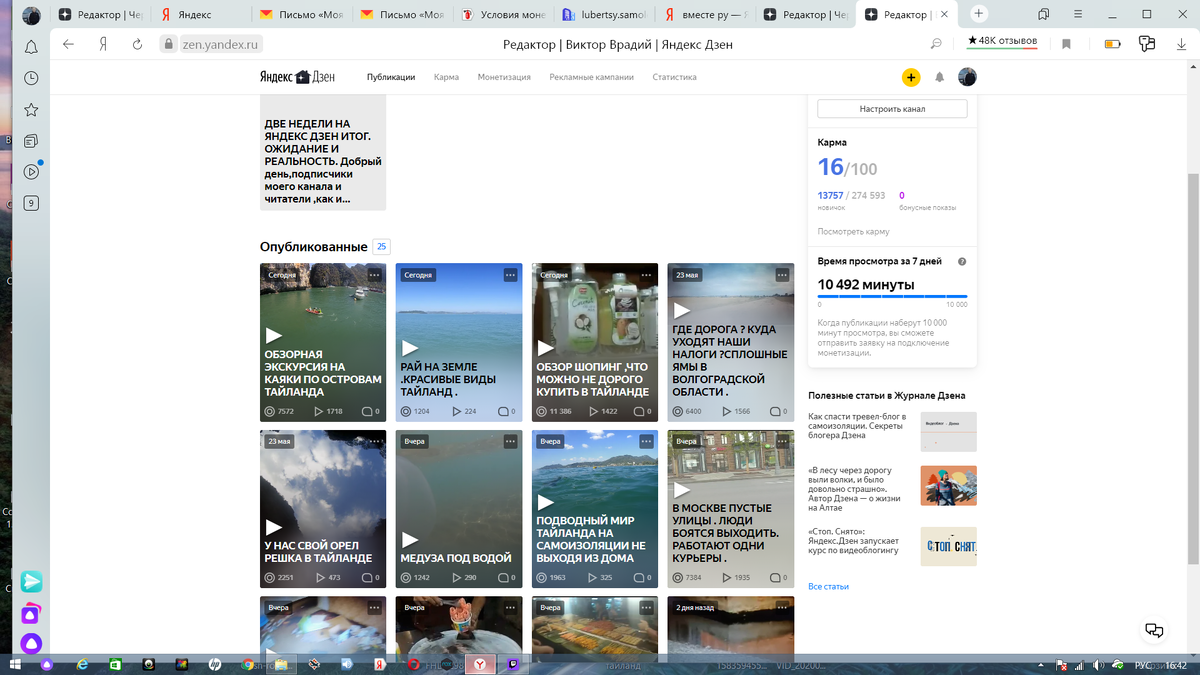
Task: Open the Рекламные кампании tab
Action: [x=591, y=77]
